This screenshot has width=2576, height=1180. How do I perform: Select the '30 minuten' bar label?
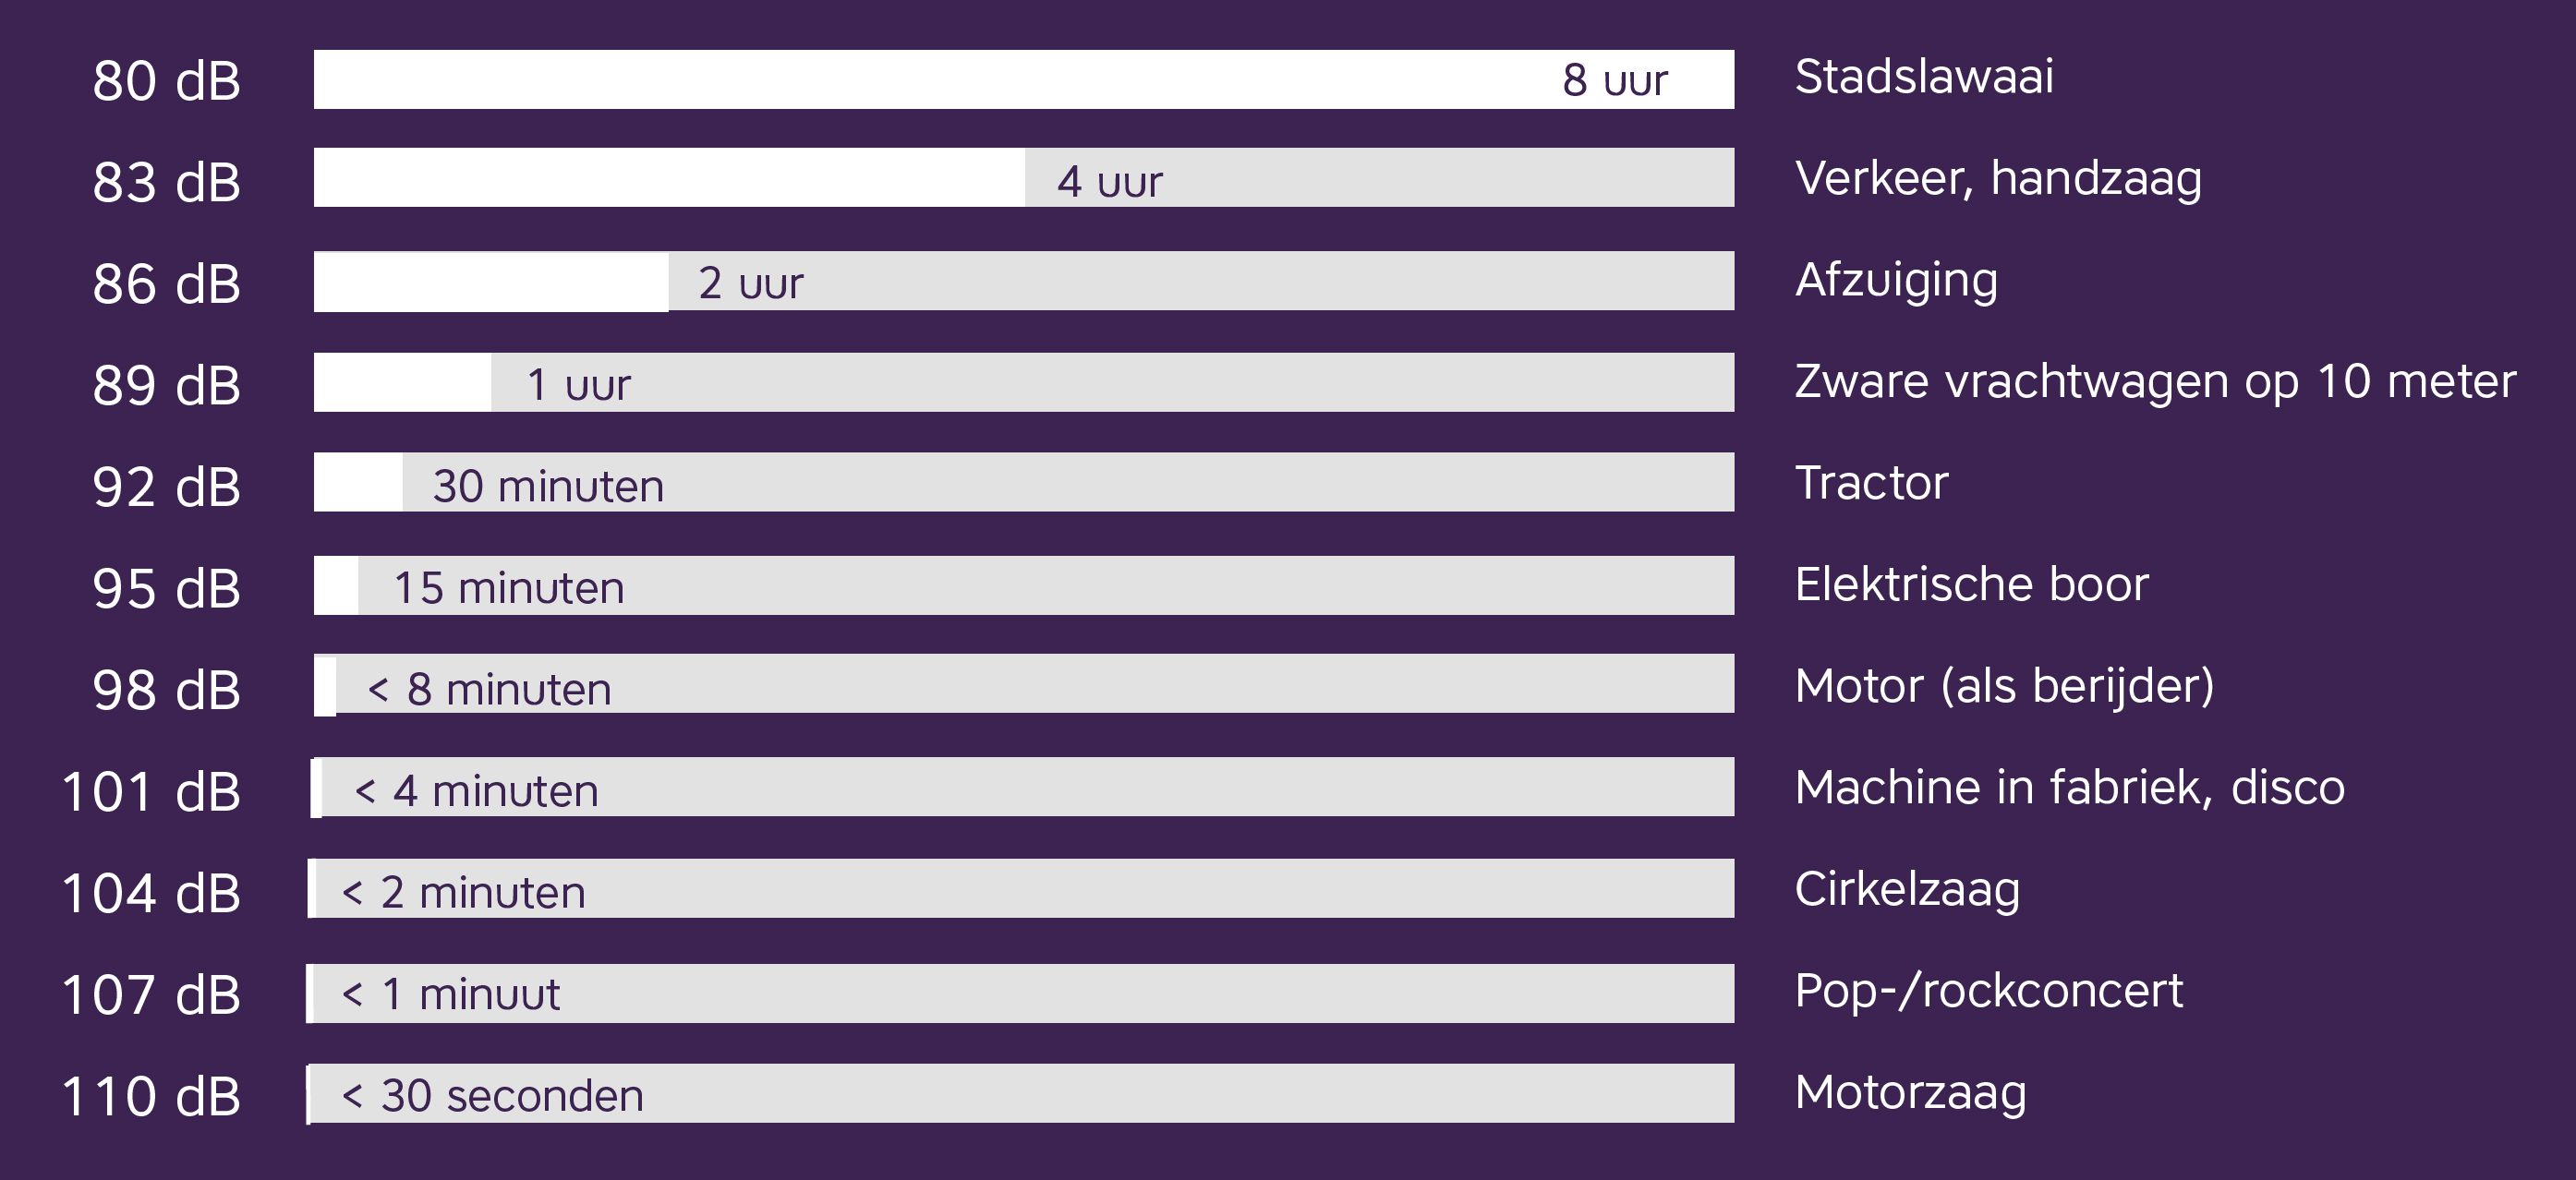pos(548,486)
